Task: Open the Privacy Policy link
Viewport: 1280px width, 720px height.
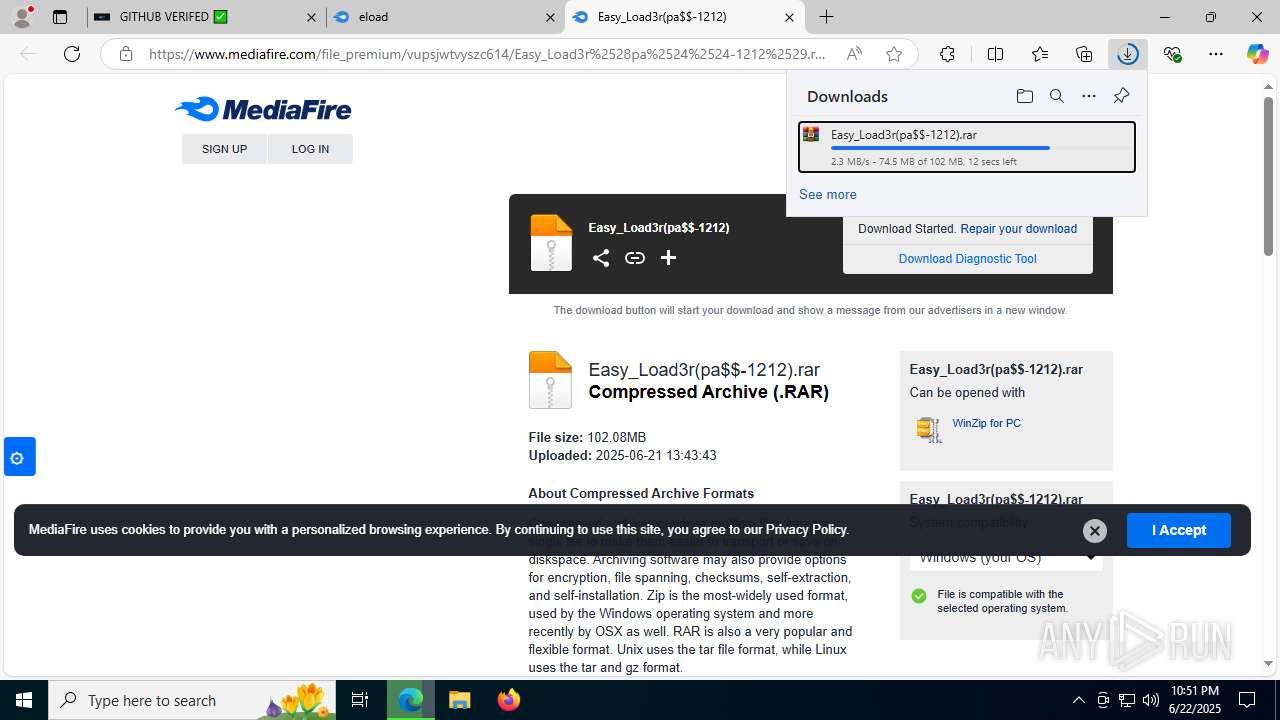Action: pos(806,530)
